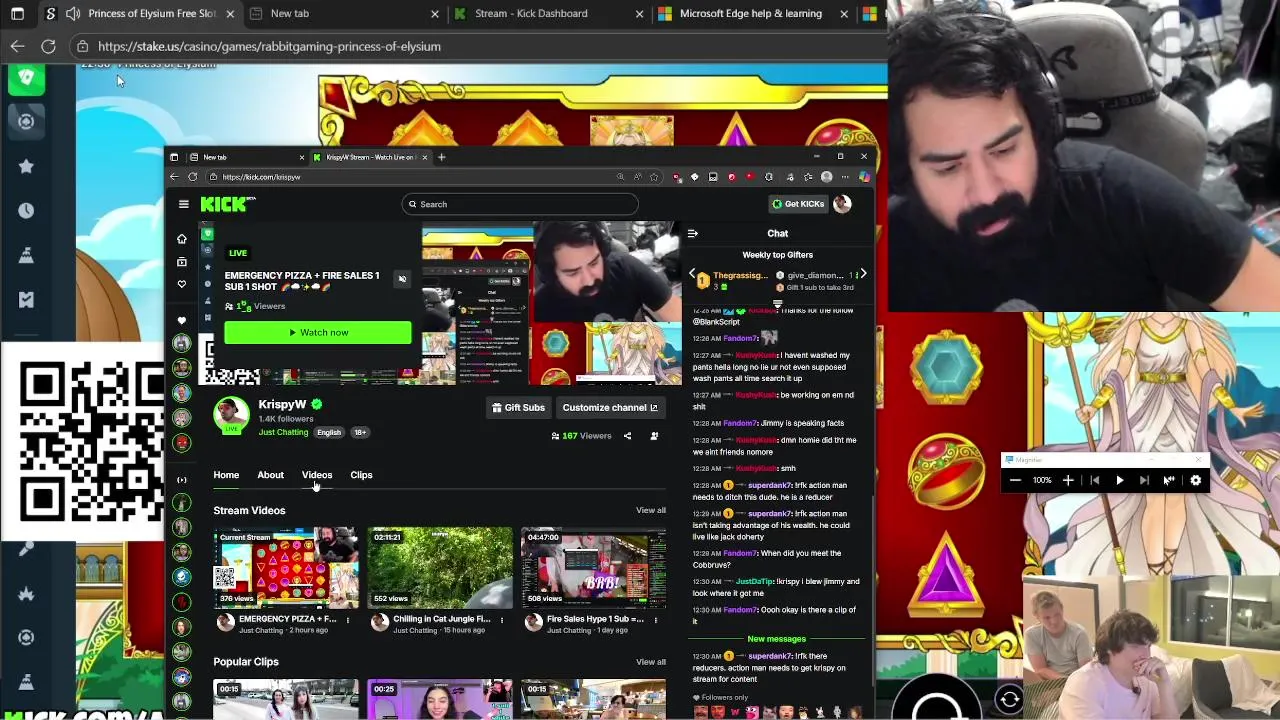Expand the recommended channels sidebar toggle

point(181,479)
